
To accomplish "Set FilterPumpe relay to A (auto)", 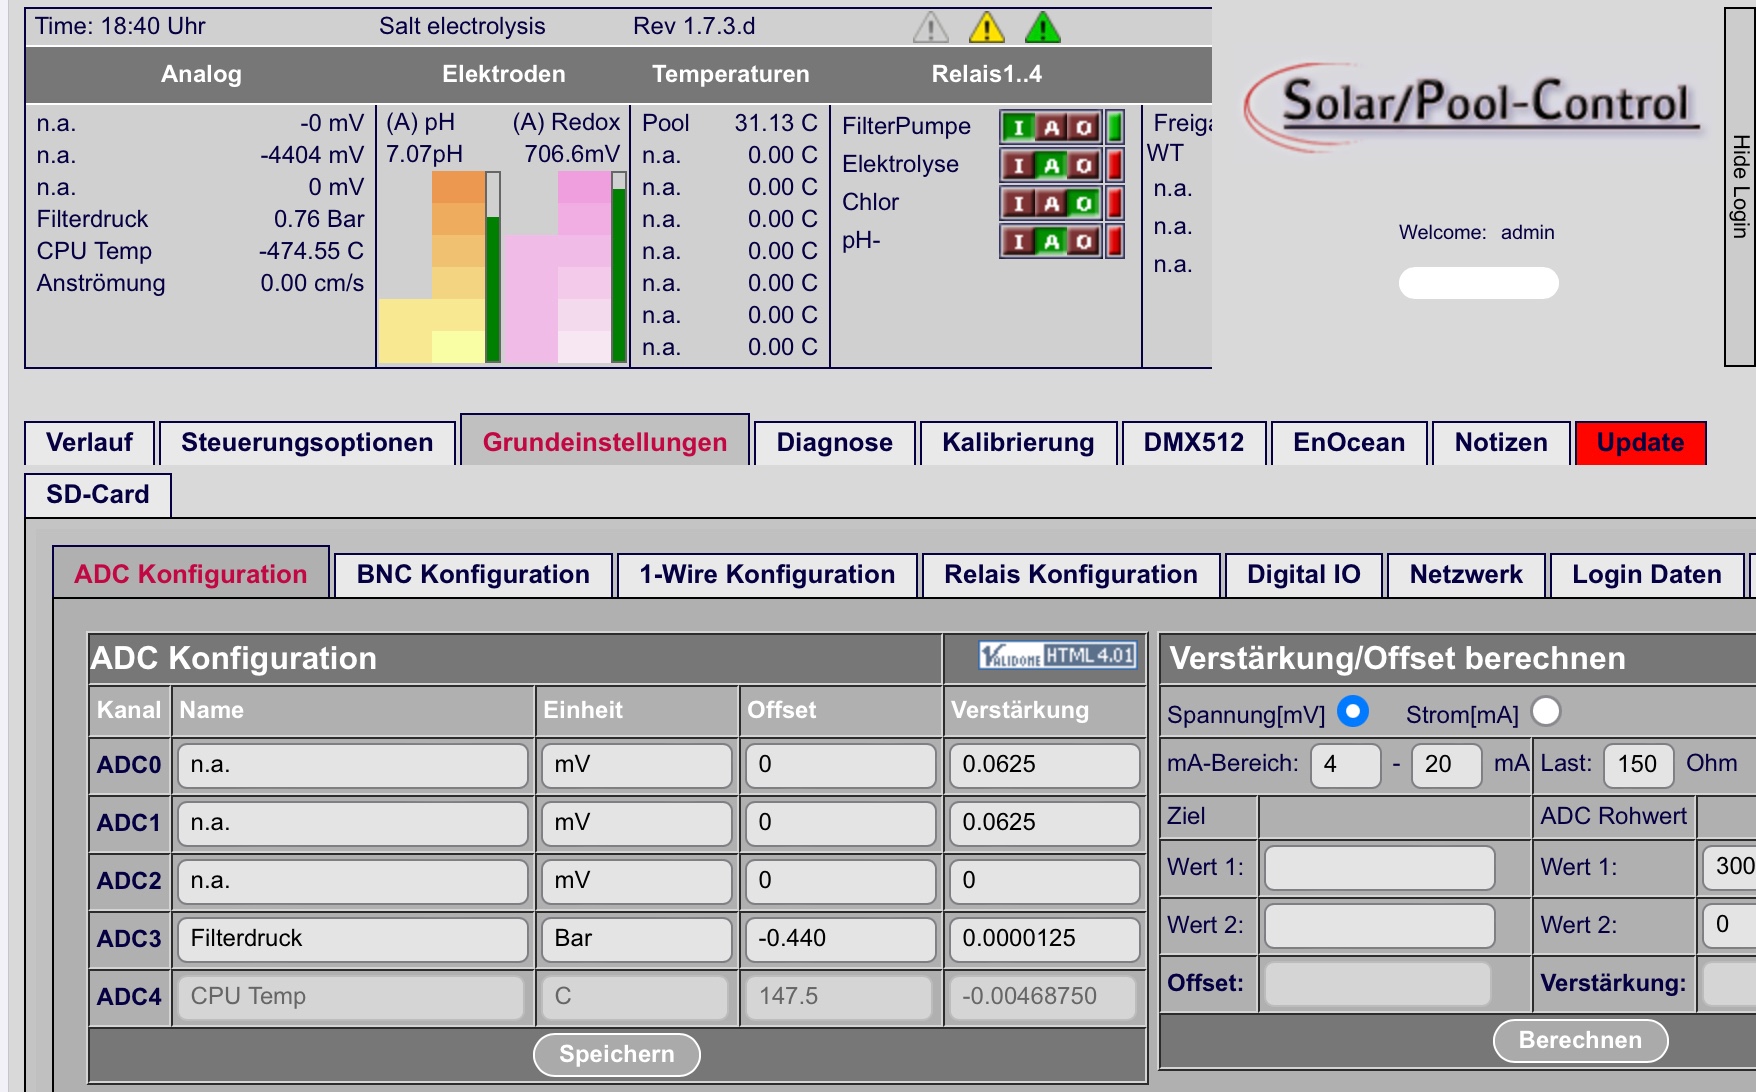I will pyautogui.click(x=1051, y=127).
